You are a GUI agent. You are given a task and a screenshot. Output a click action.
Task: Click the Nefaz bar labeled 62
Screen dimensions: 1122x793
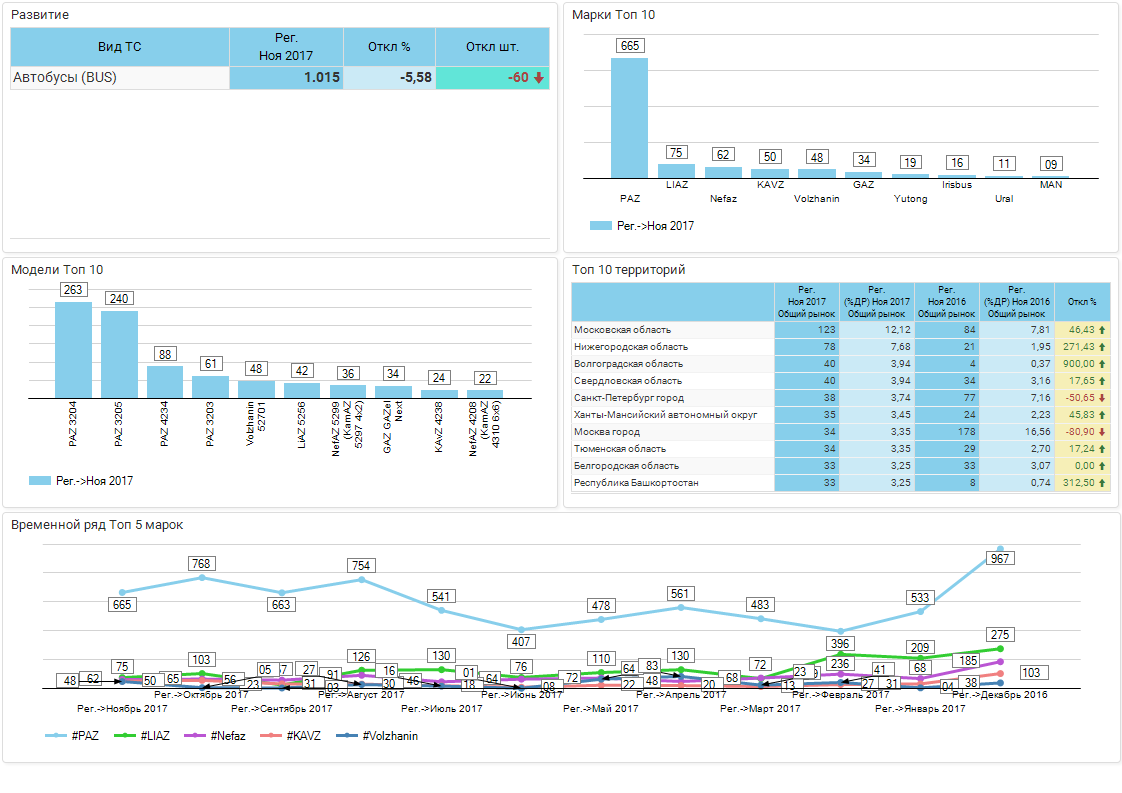click(x=723, y=172)
